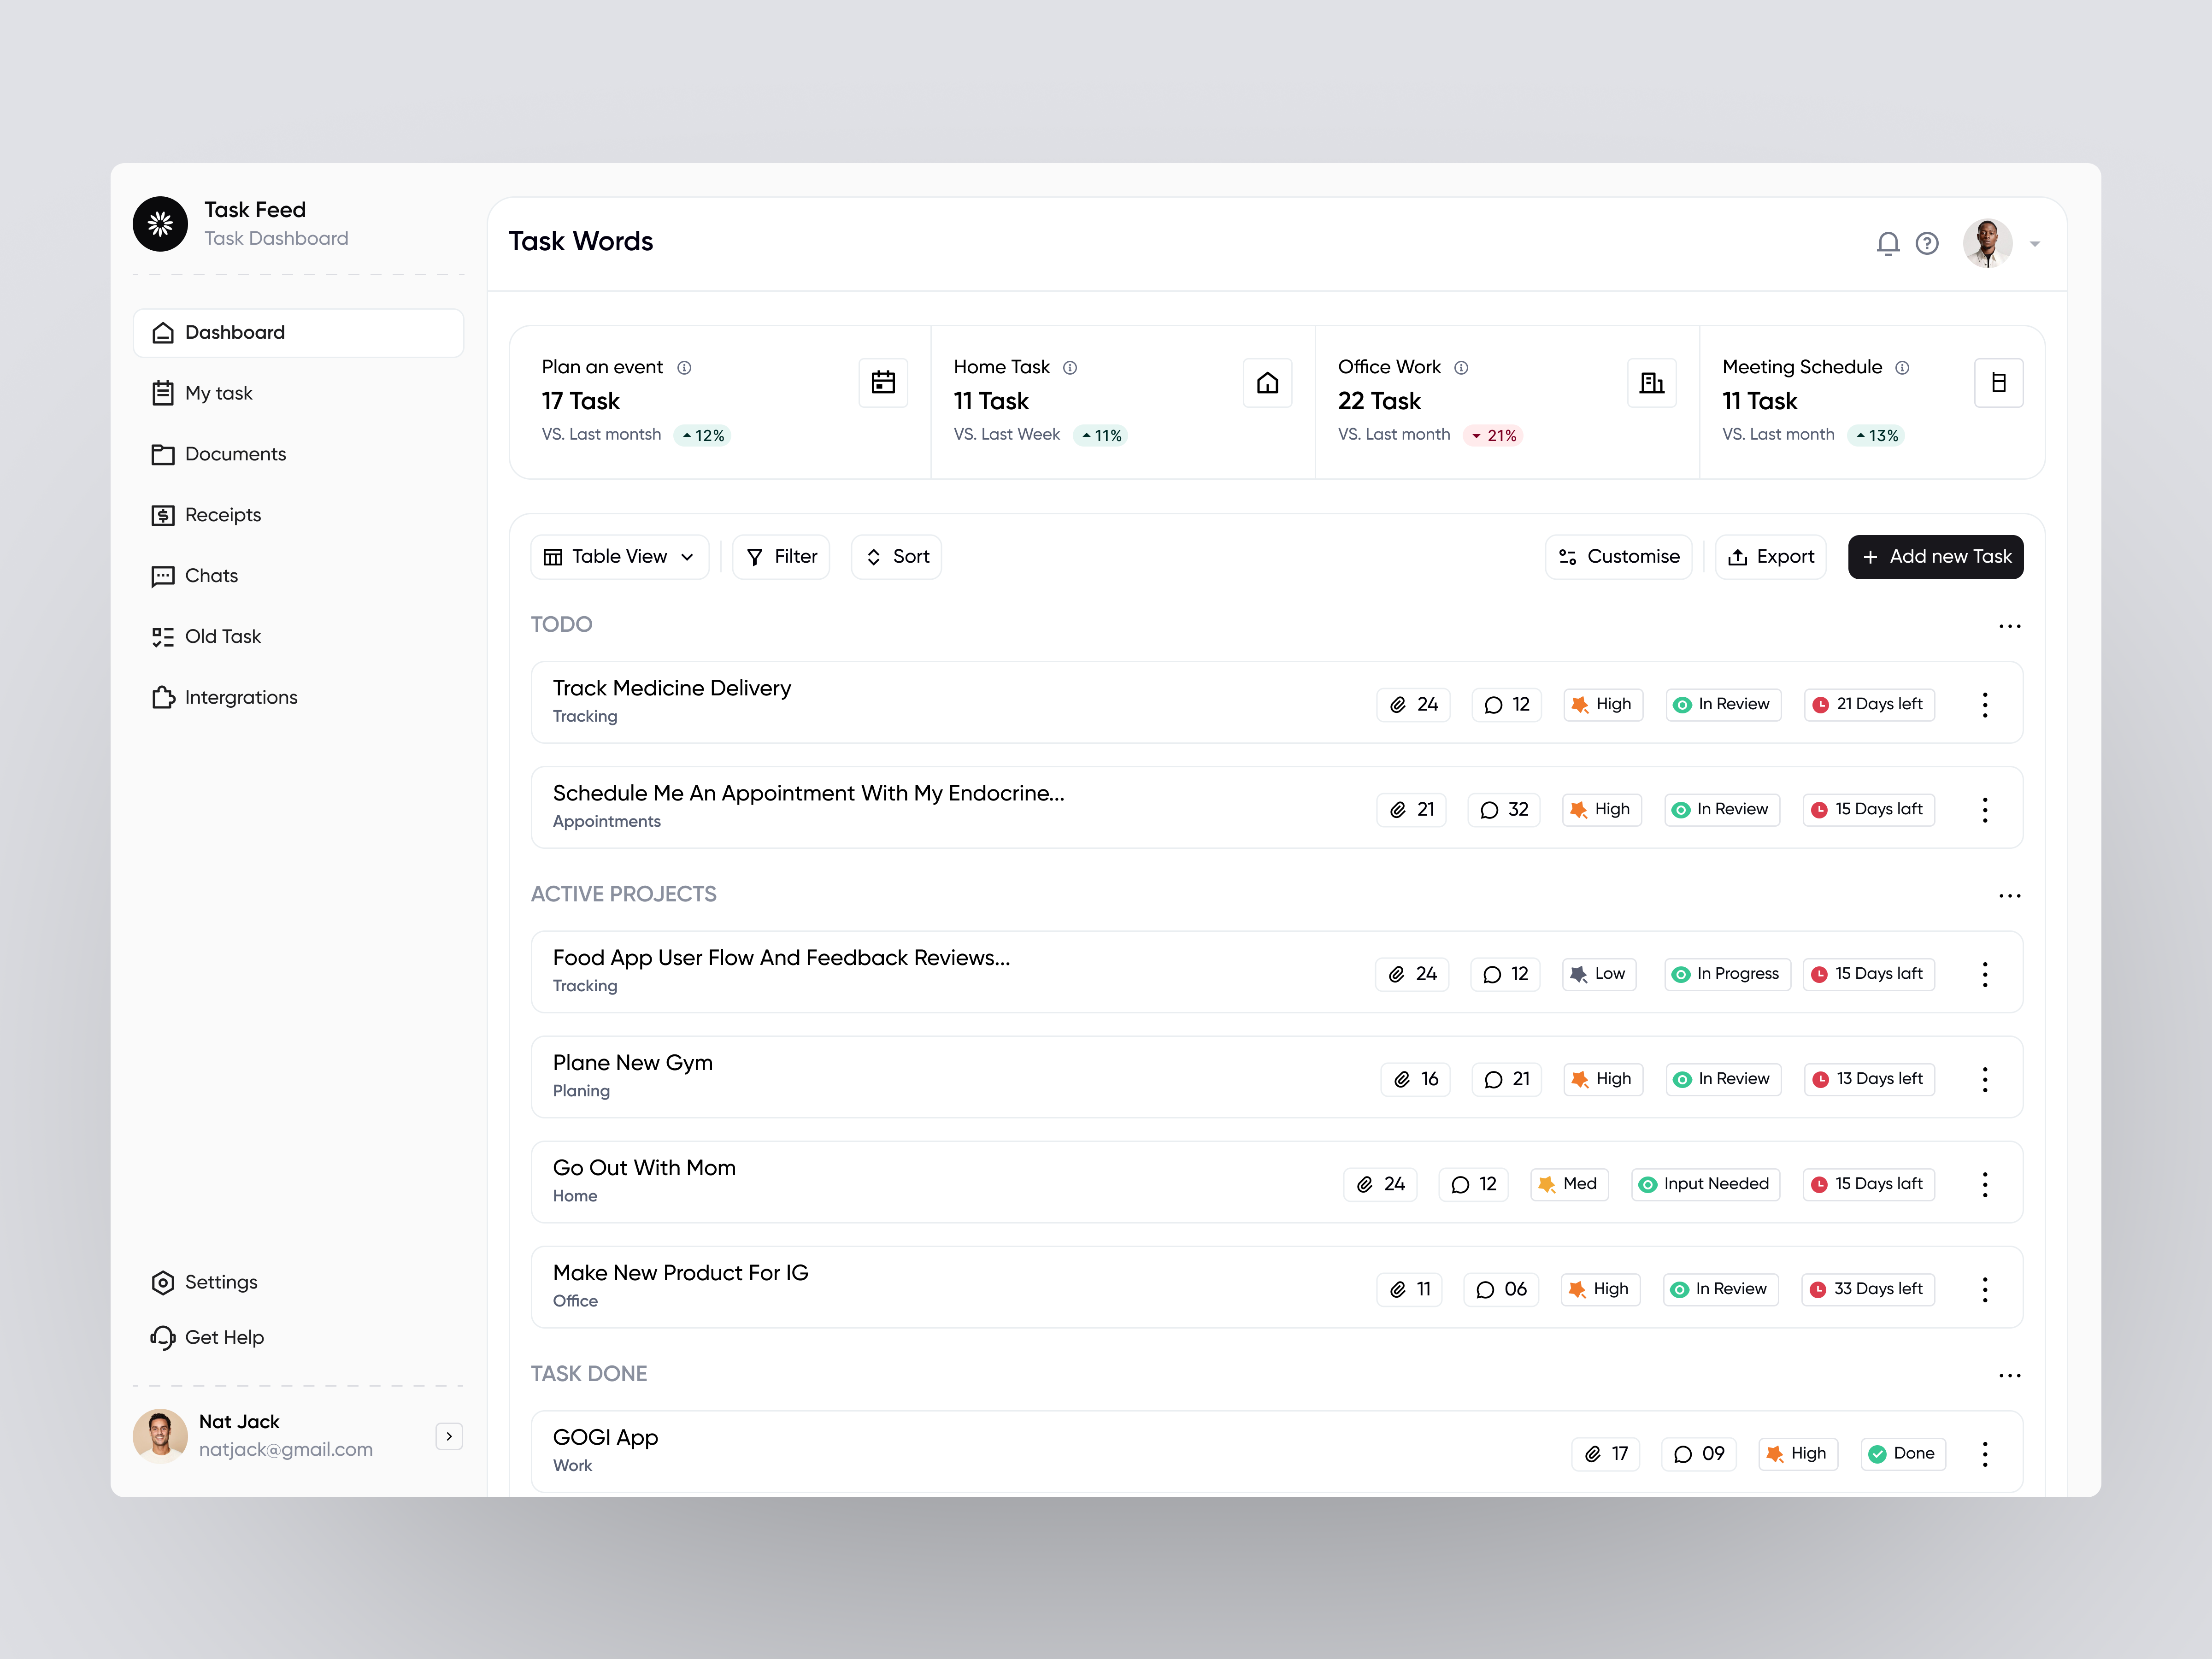Expand the Table View dropdown
The height and width of the screenshot is (1659, 2212).
click(x=619, y=557)
